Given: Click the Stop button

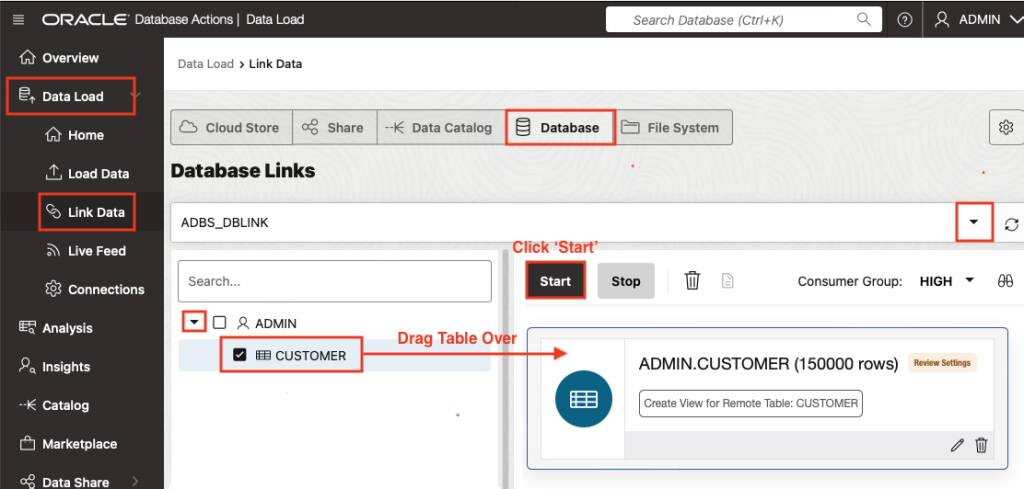Looking at the screenshot, I should (x=626, y=281).
